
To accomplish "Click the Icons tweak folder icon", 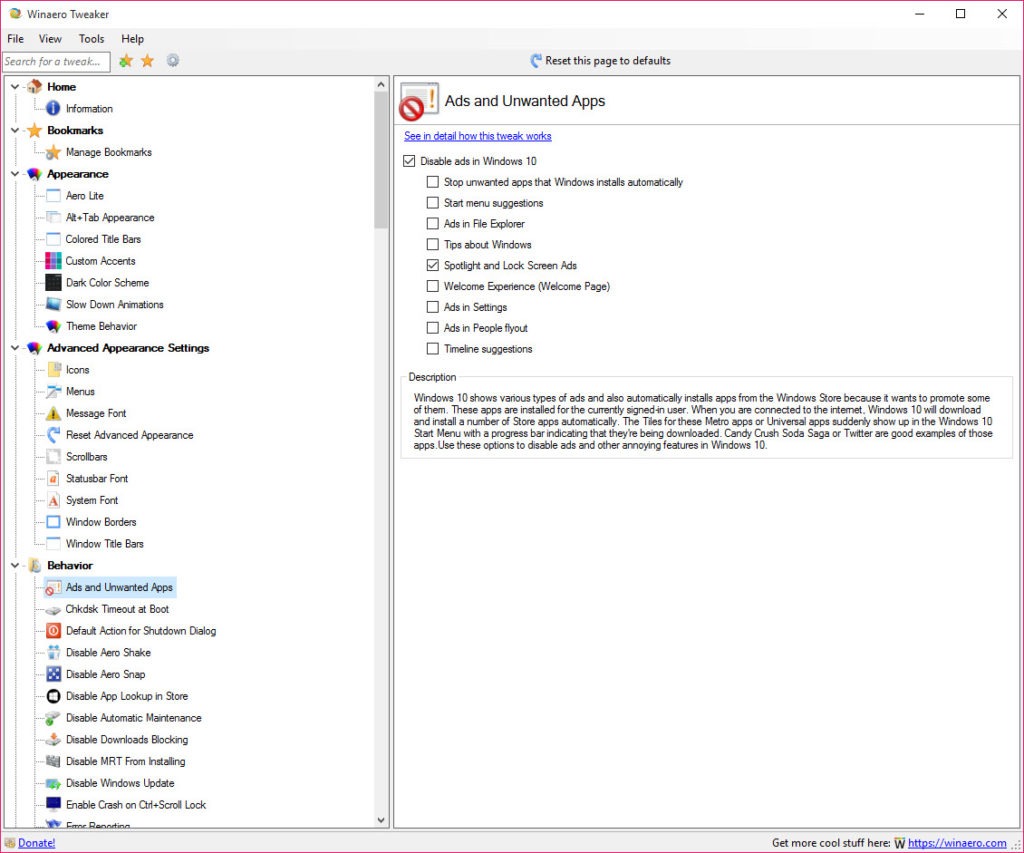I will [54, 370].
